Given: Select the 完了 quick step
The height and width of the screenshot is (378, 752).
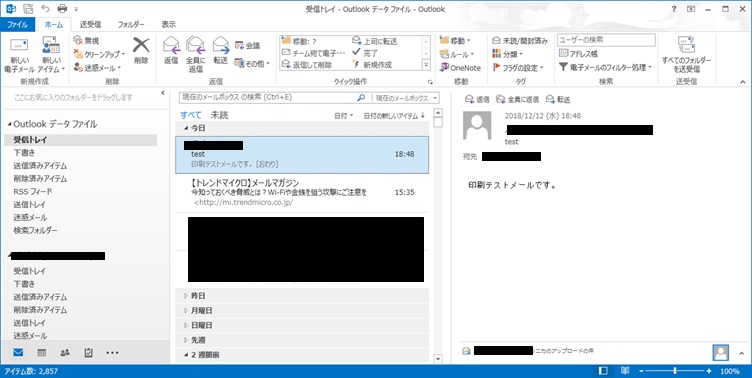Looking at the screenshot, I should (x=365, y=53).
